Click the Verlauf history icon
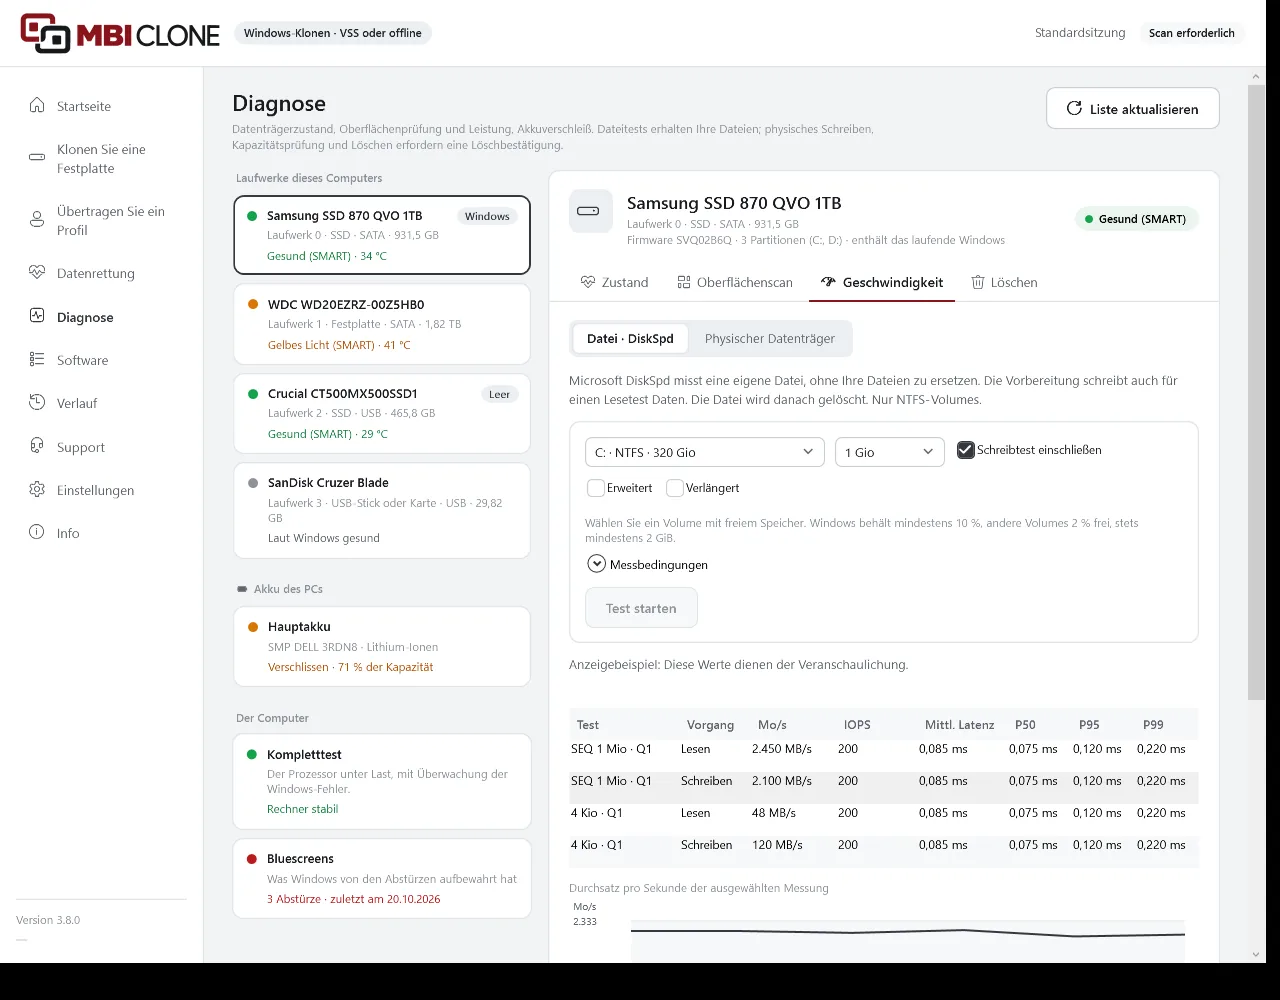 click(37, 403)
